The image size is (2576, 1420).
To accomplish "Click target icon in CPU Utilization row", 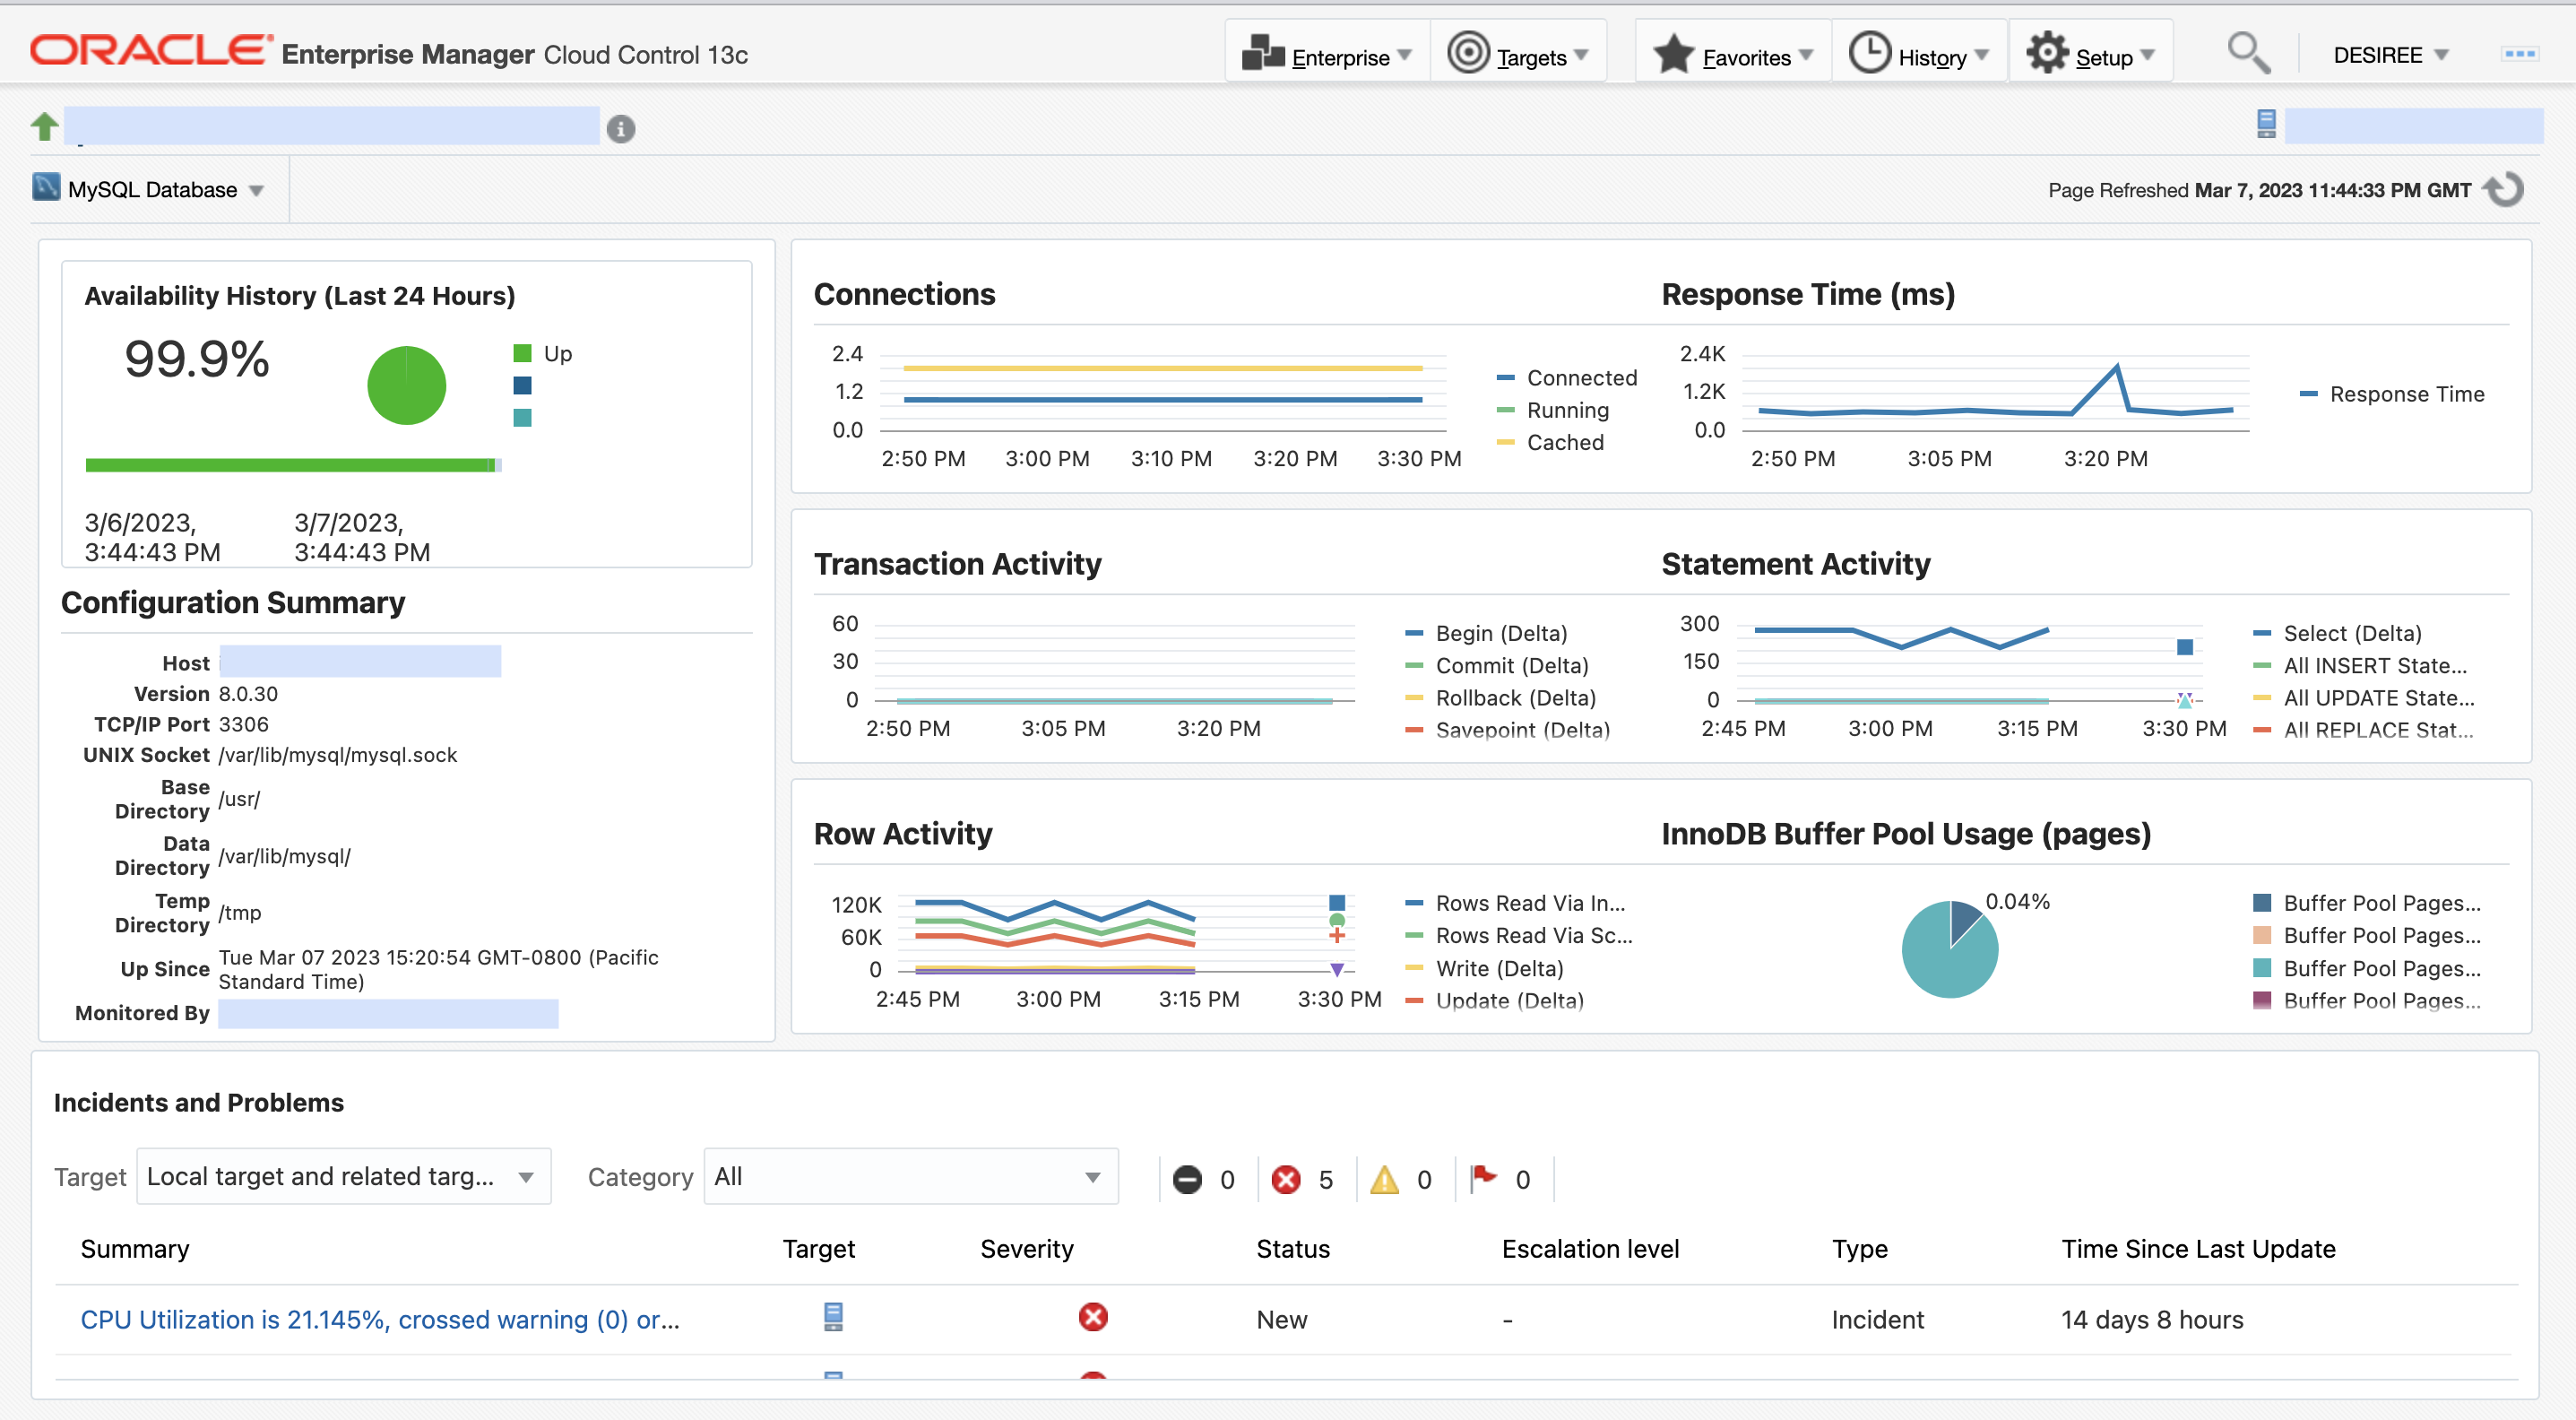I will tap(832, 1317).
